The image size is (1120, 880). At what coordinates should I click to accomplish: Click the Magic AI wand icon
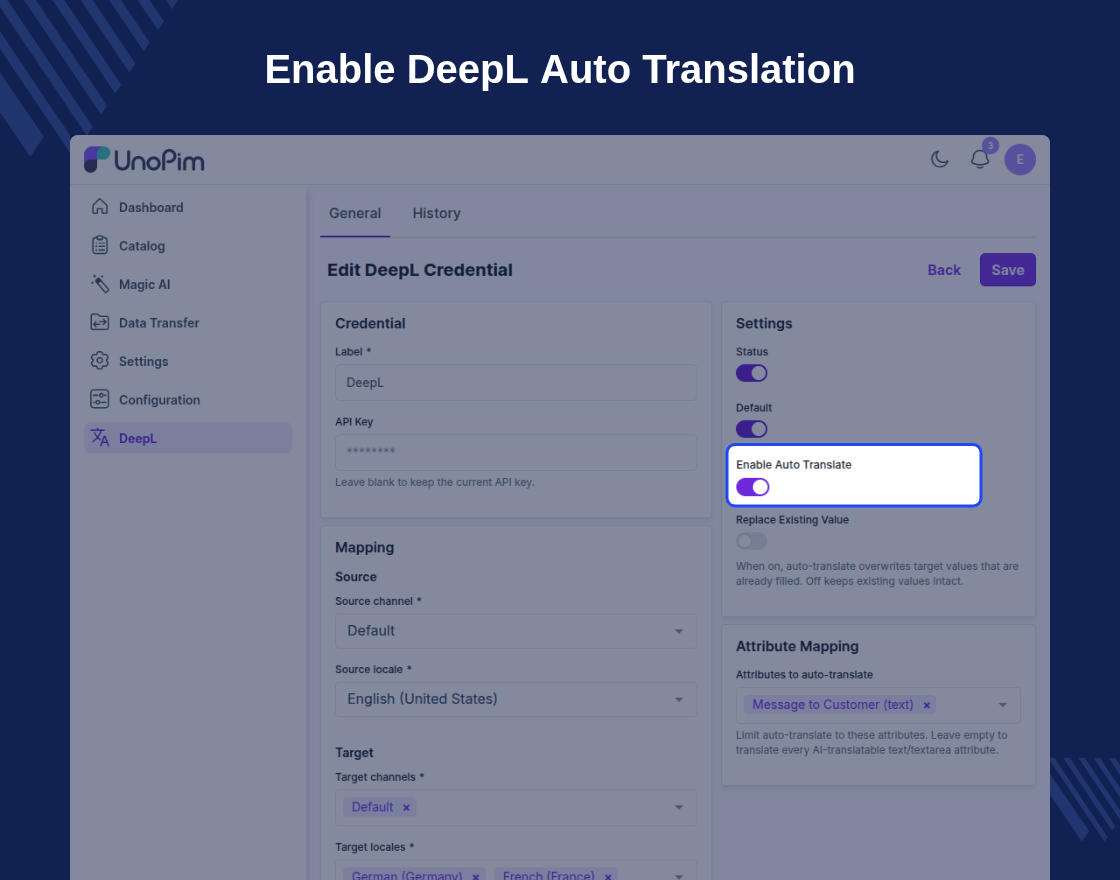pos(100,284)
